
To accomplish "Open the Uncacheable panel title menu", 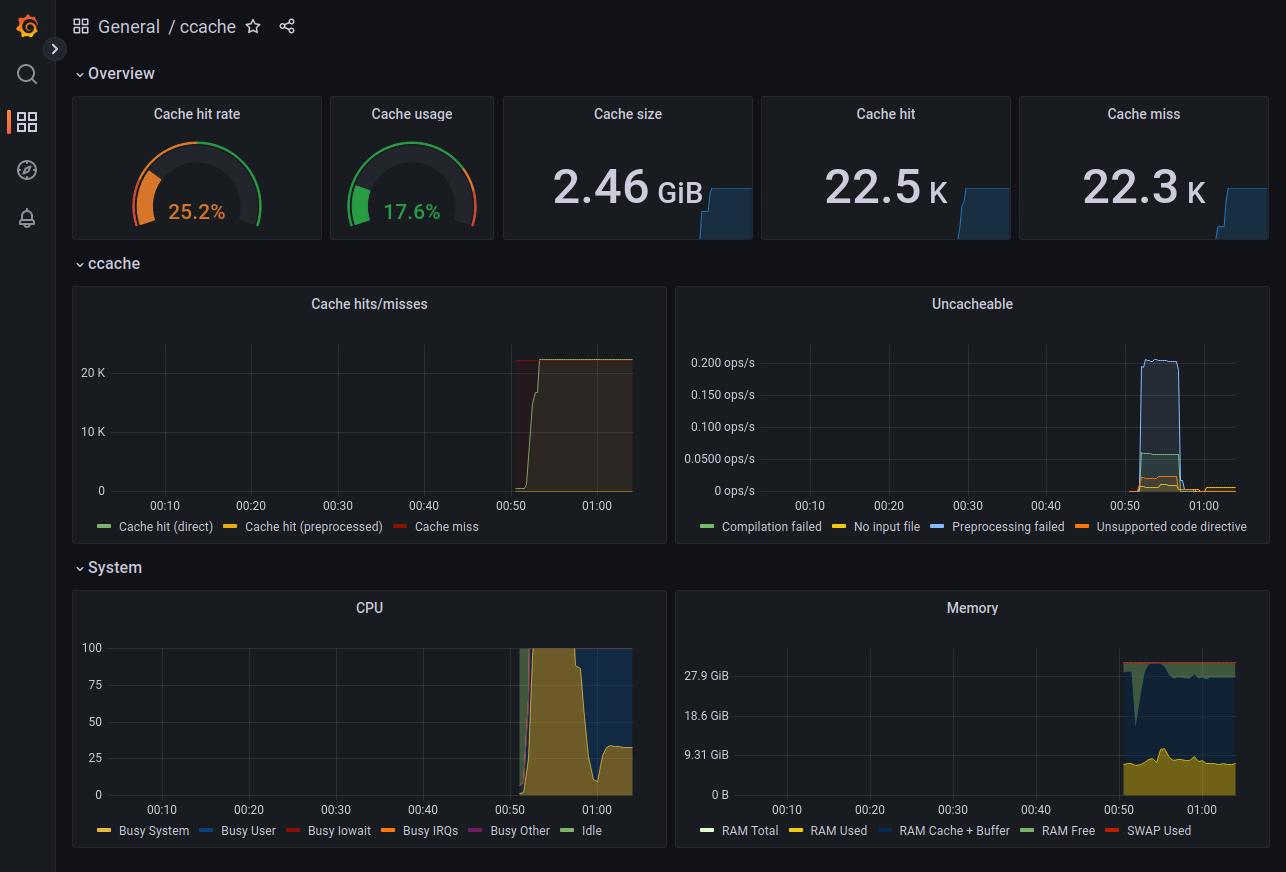I will (972, 304).
